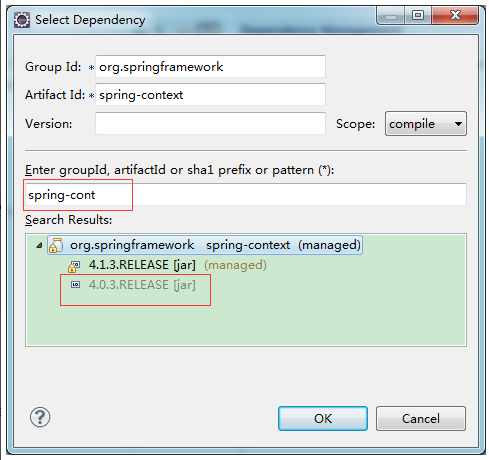Click the managed version icon for 4.1.3.RELEASE
489x460 pixels.
pyautogui.click(x=74, y=266)
